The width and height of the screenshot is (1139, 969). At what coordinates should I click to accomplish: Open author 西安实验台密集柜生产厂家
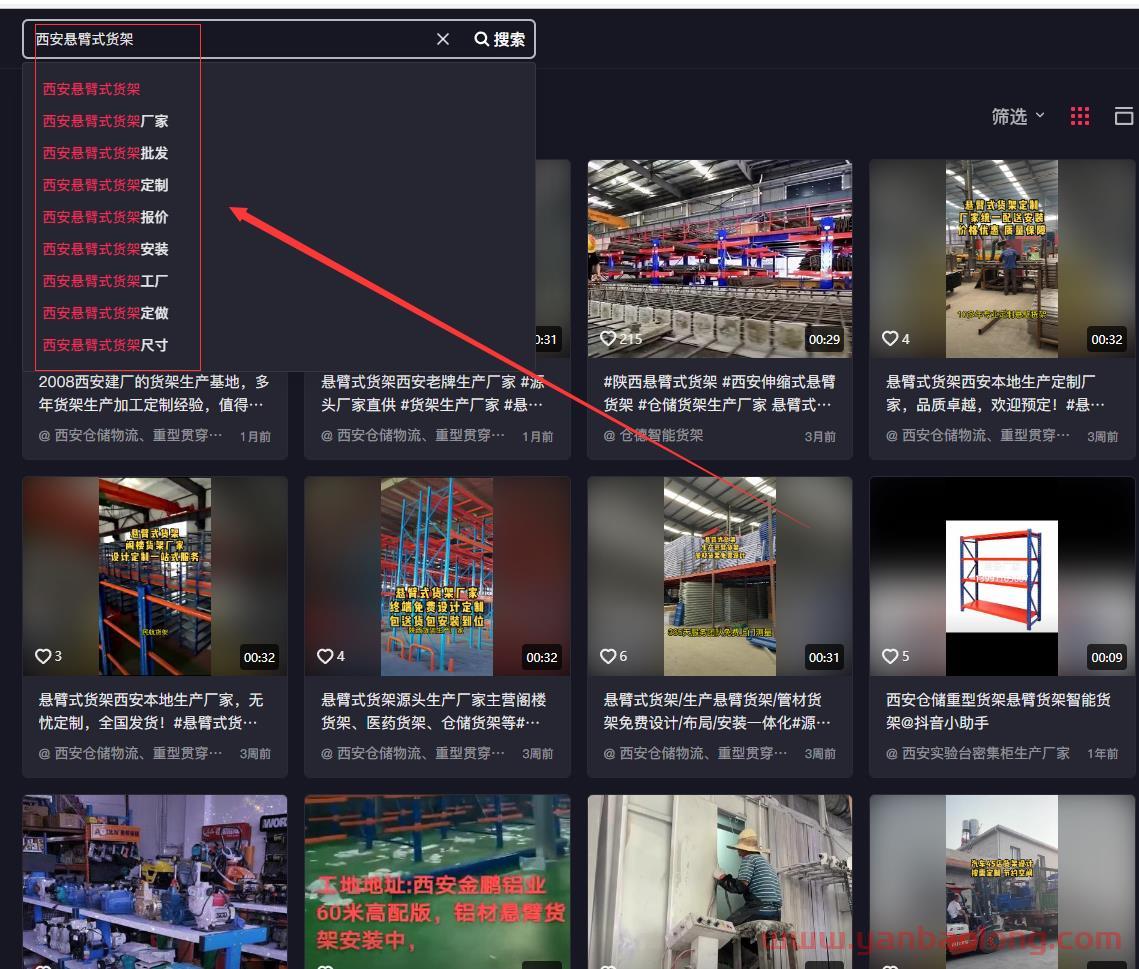click(x=984, y=753)
